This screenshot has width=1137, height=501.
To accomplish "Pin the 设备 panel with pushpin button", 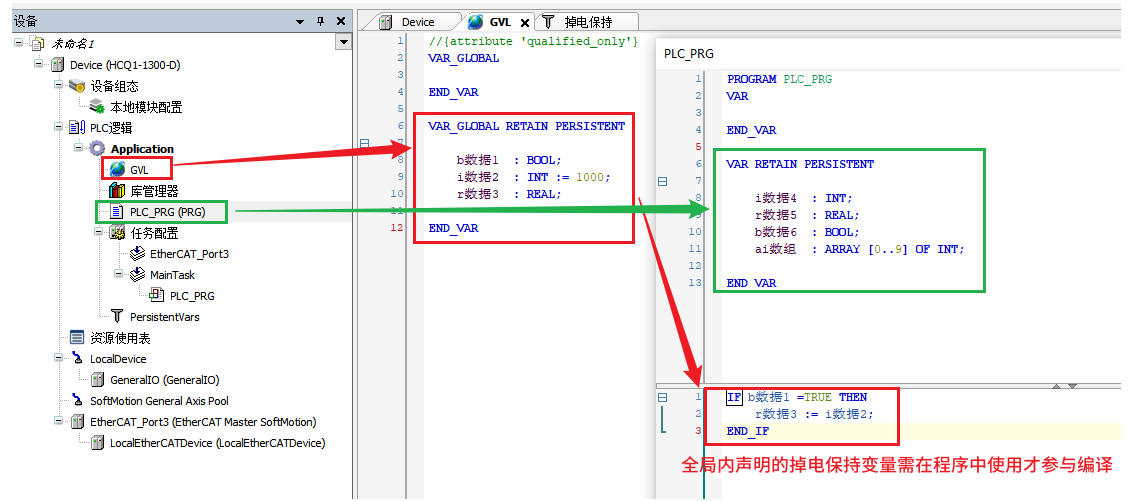I will click(x=321, y=22).
